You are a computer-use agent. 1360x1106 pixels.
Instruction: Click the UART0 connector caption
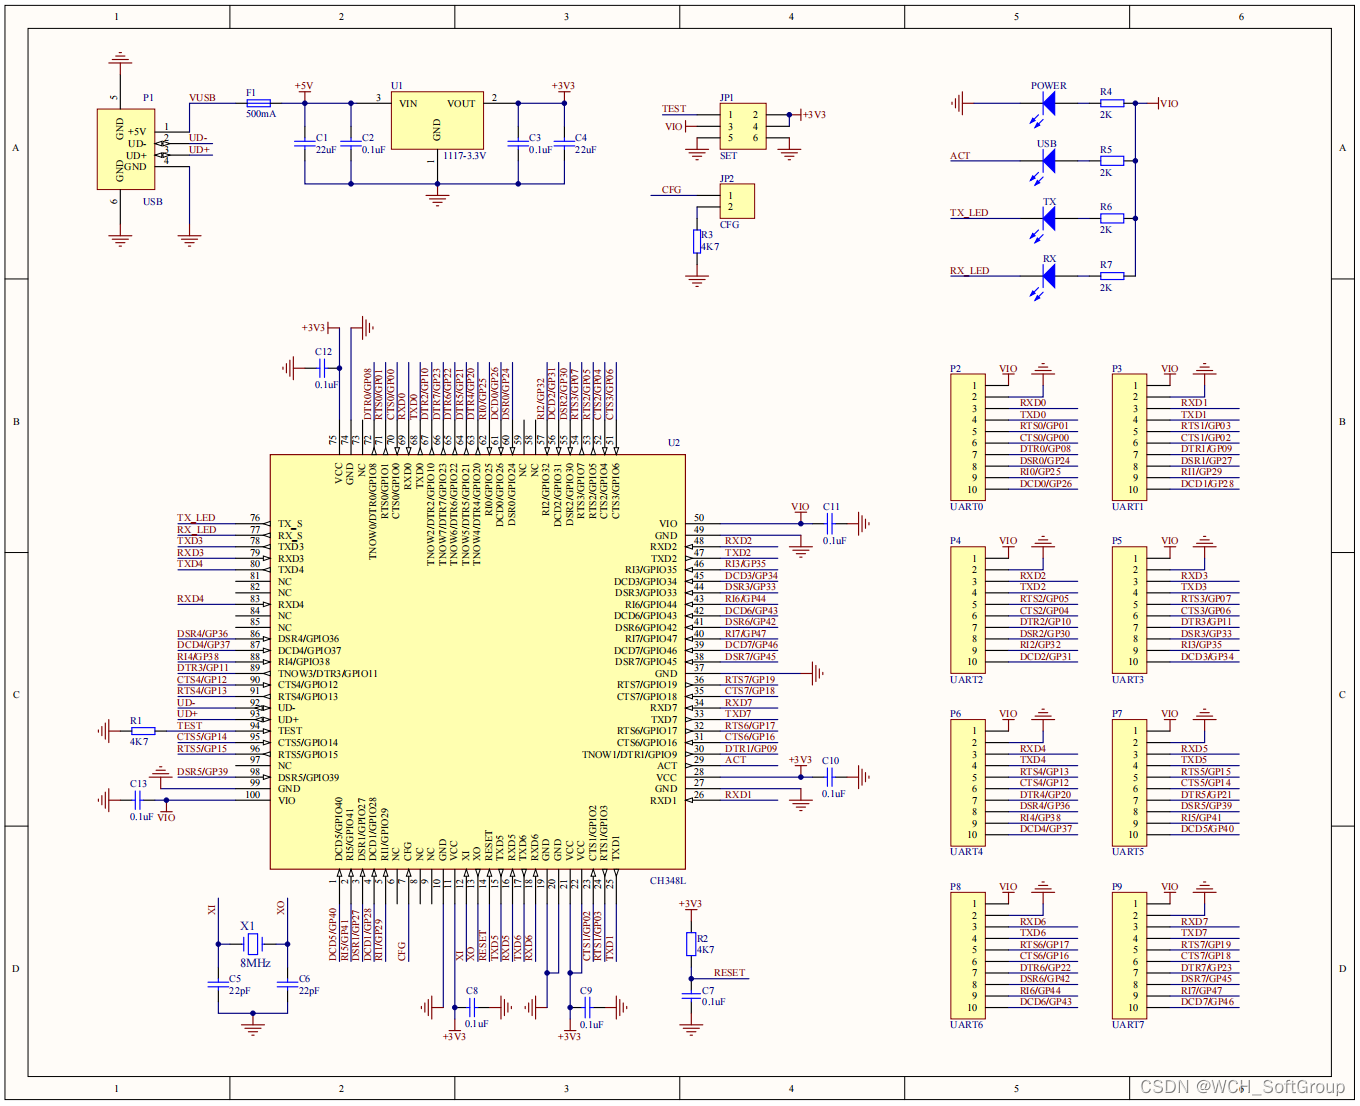click(966, 507)
